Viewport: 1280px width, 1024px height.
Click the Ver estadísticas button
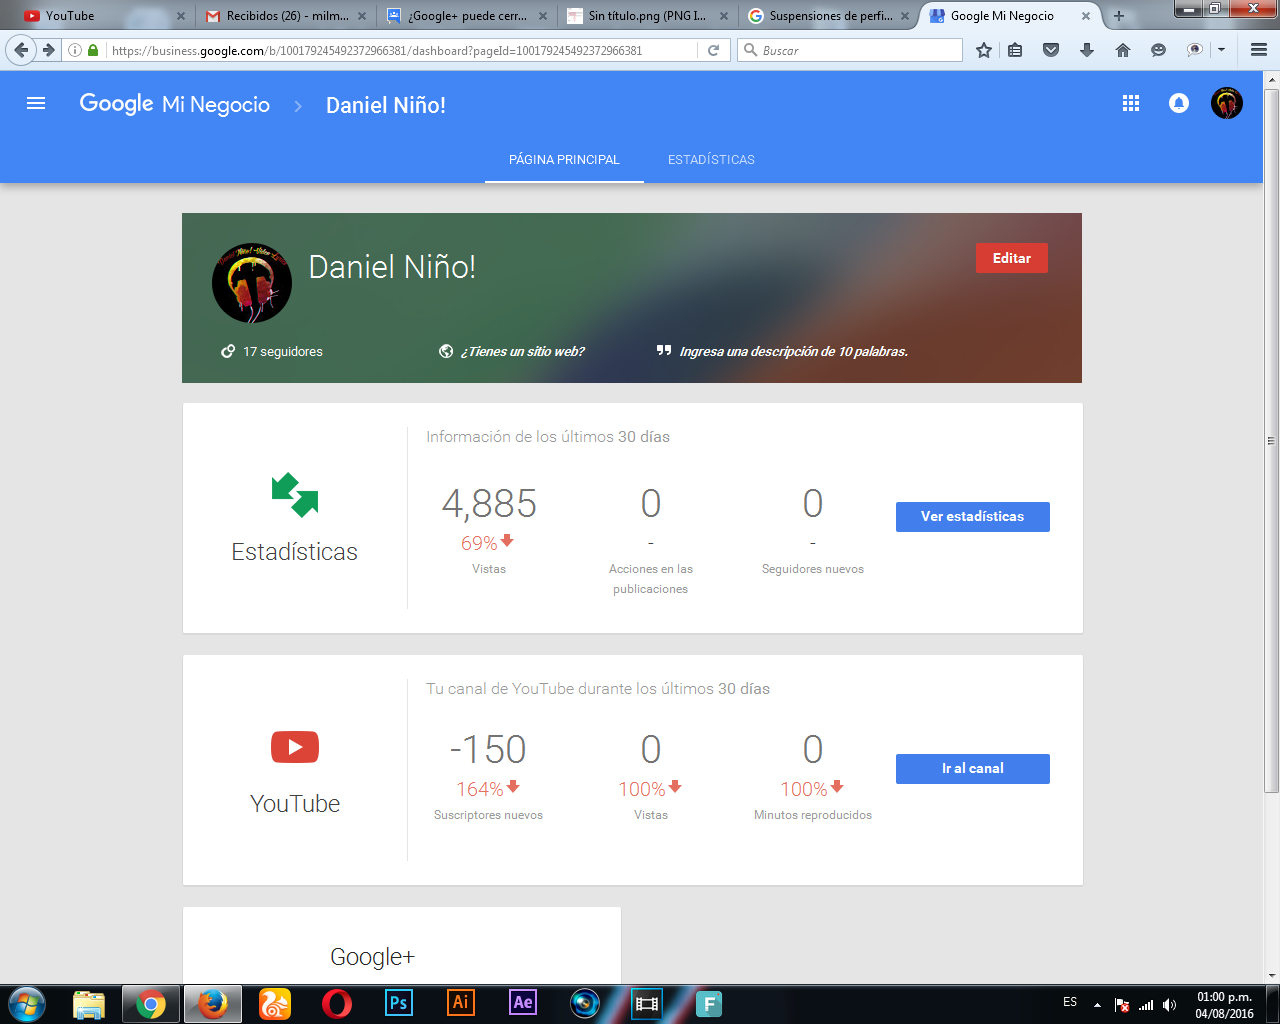click(x=973, y=517)
